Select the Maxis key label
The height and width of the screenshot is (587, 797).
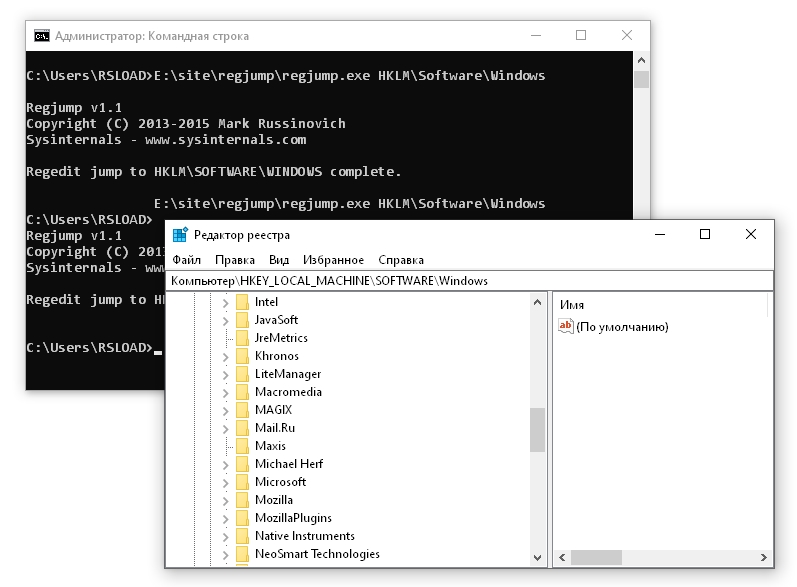pos(270,446)
